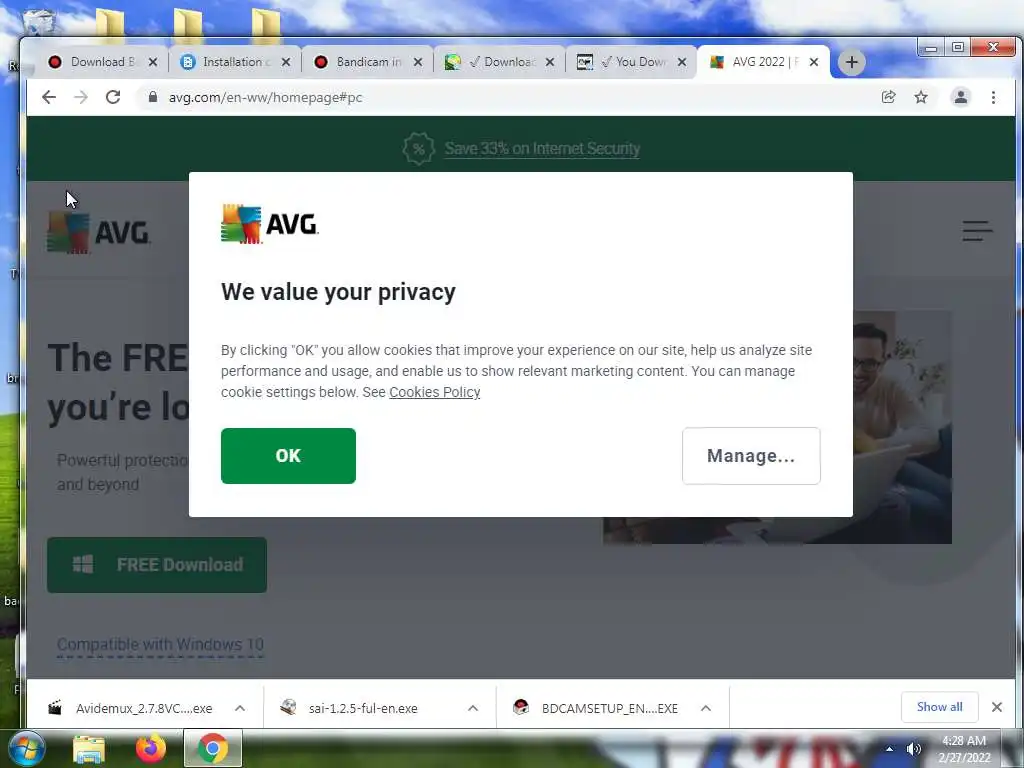The width and height of the screenshot is (1024, 768).
Task: Click the FREE Download button
Action: (x=157, y=565)
